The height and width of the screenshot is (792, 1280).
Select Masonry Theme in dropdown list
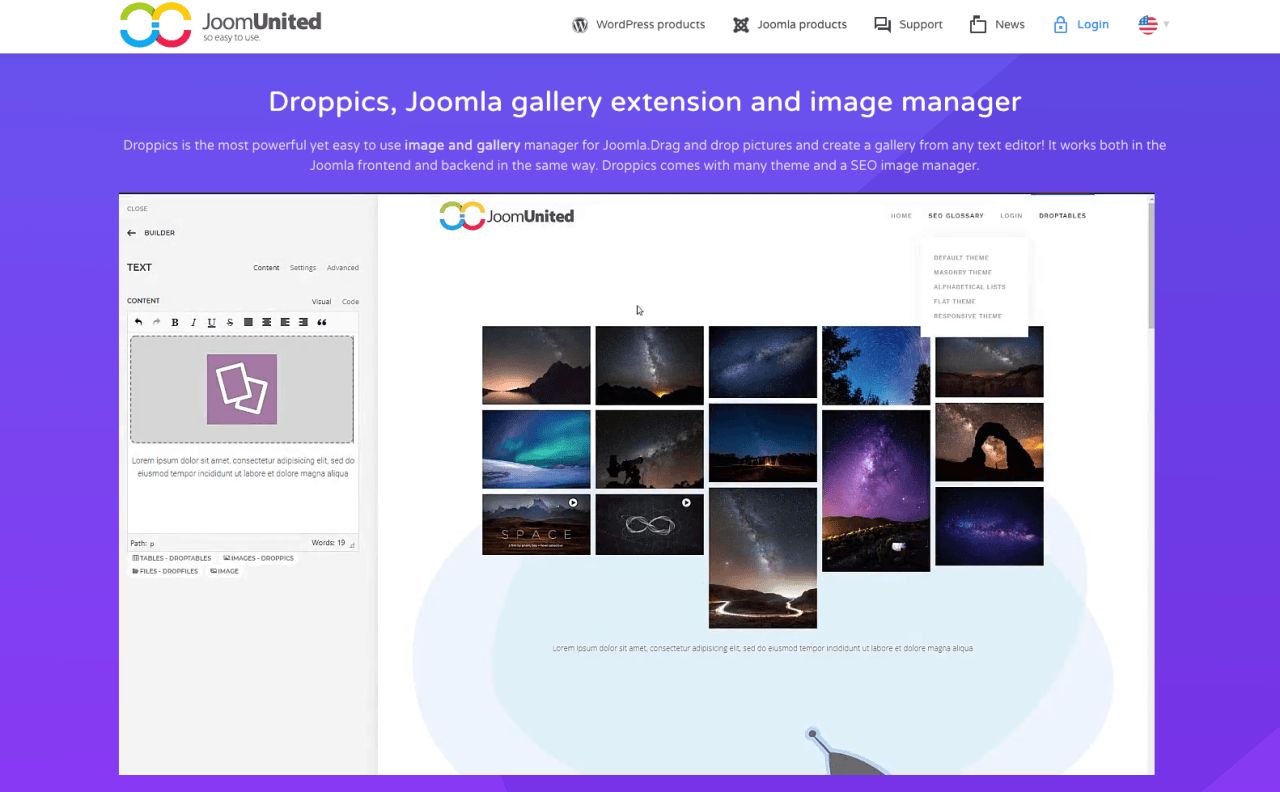962,272
